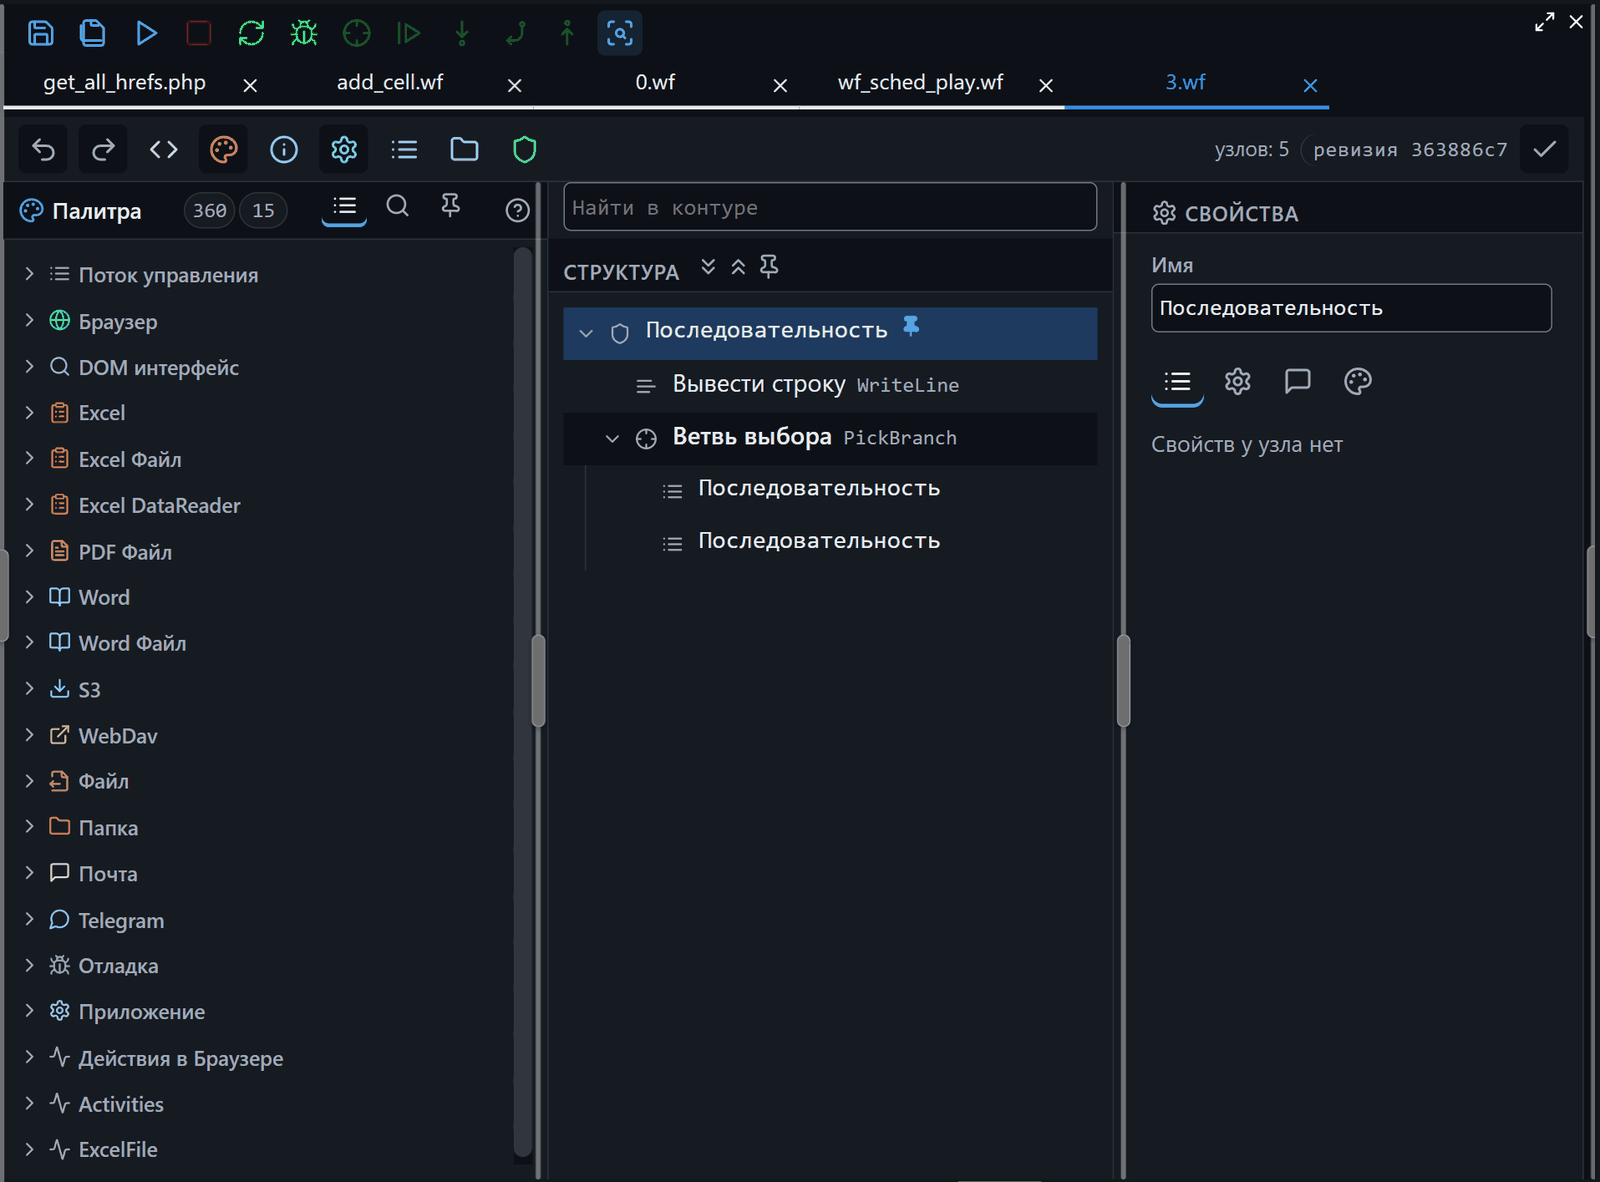The height and width of the screenshot is (1182, 1600).
Task: Collapse the Ветвь выбора PickBranch node
Action: click(x=613, y=439)
